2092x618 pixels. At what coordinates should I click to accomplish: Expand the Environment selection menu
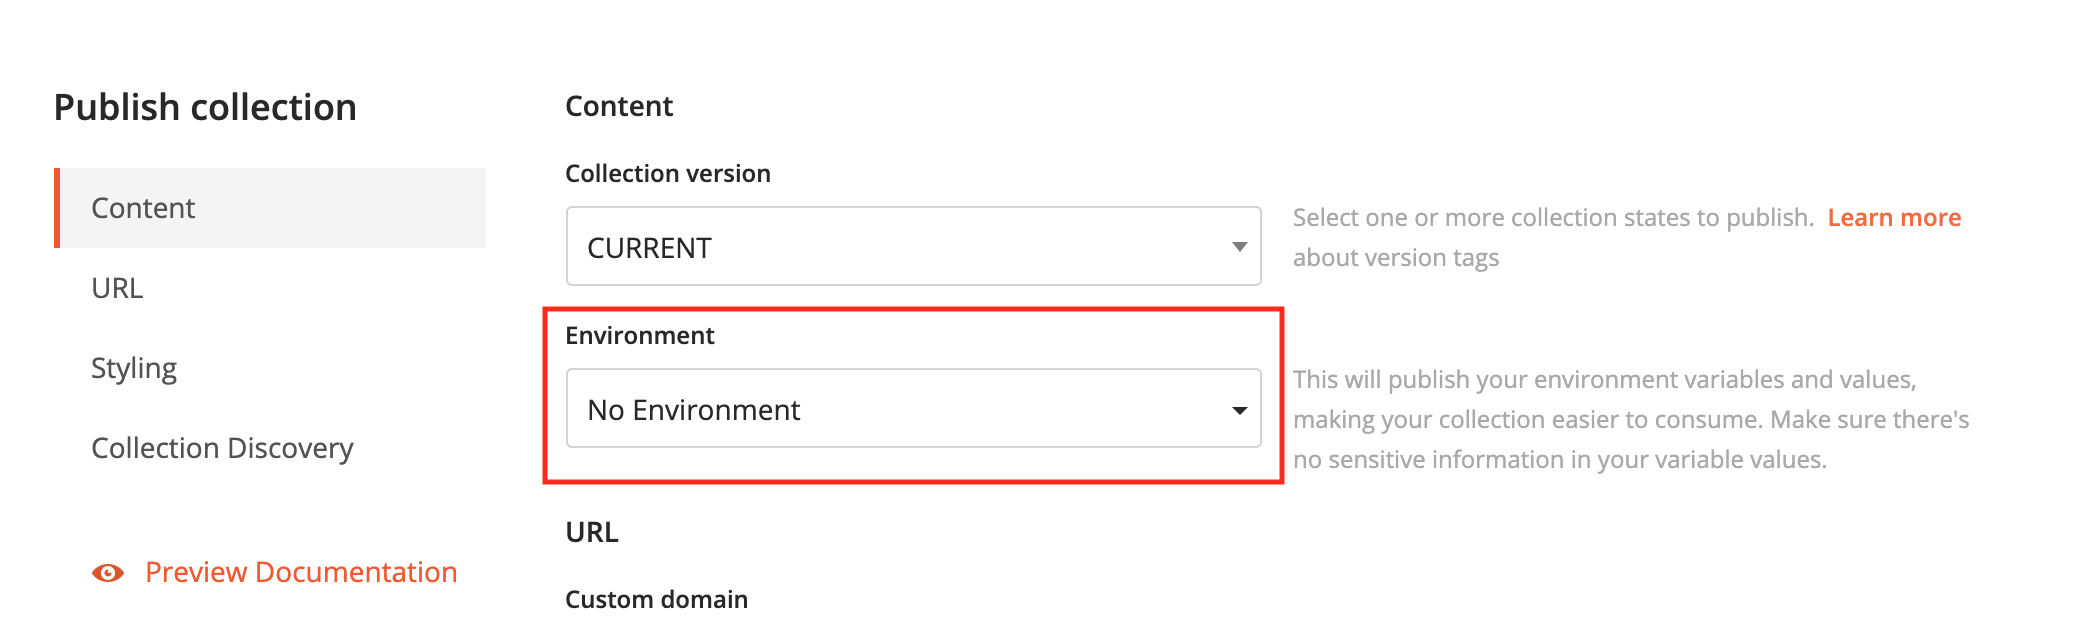[x=912, y=409]
